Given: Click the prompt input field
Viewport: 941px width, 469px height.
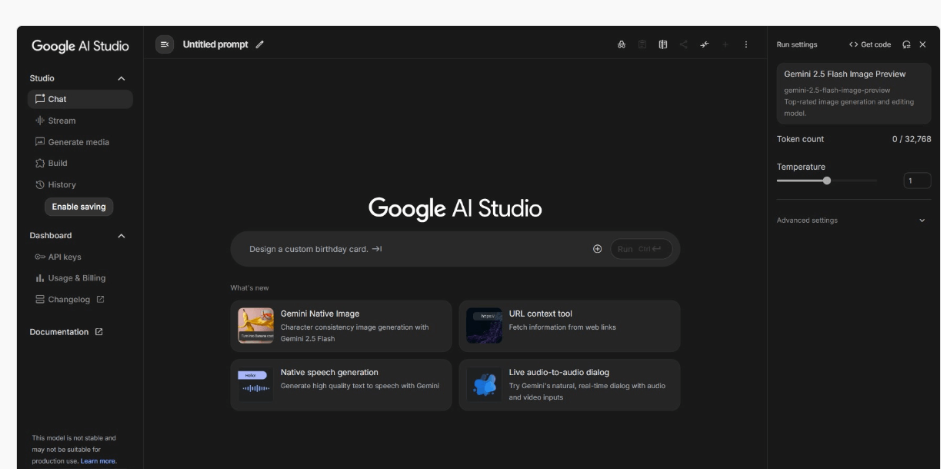Looking at the screenshot, I should 410,249.
